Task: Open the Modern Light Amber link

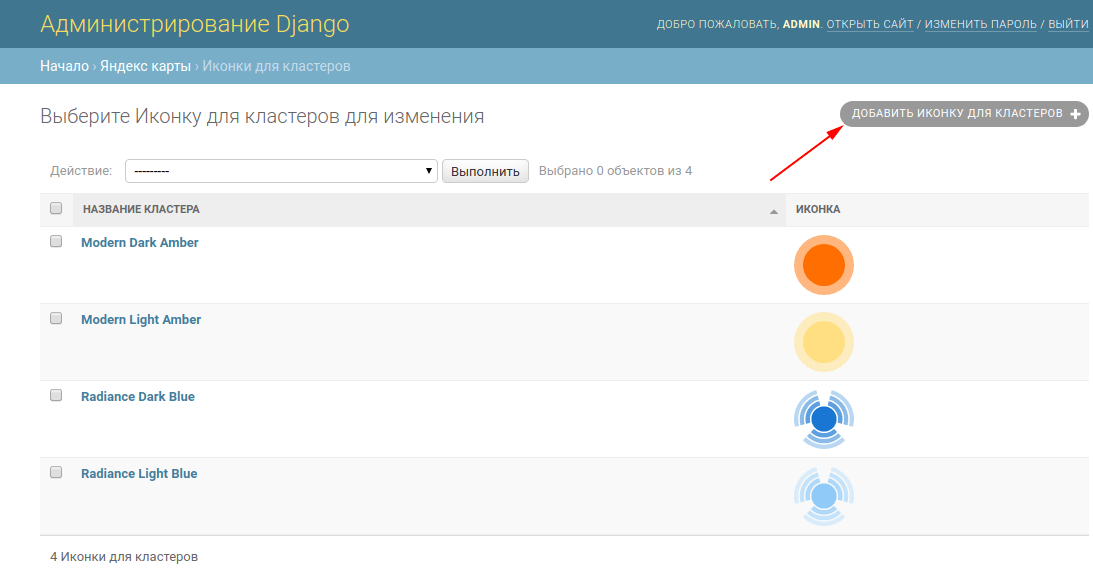Action: [141, 320]
